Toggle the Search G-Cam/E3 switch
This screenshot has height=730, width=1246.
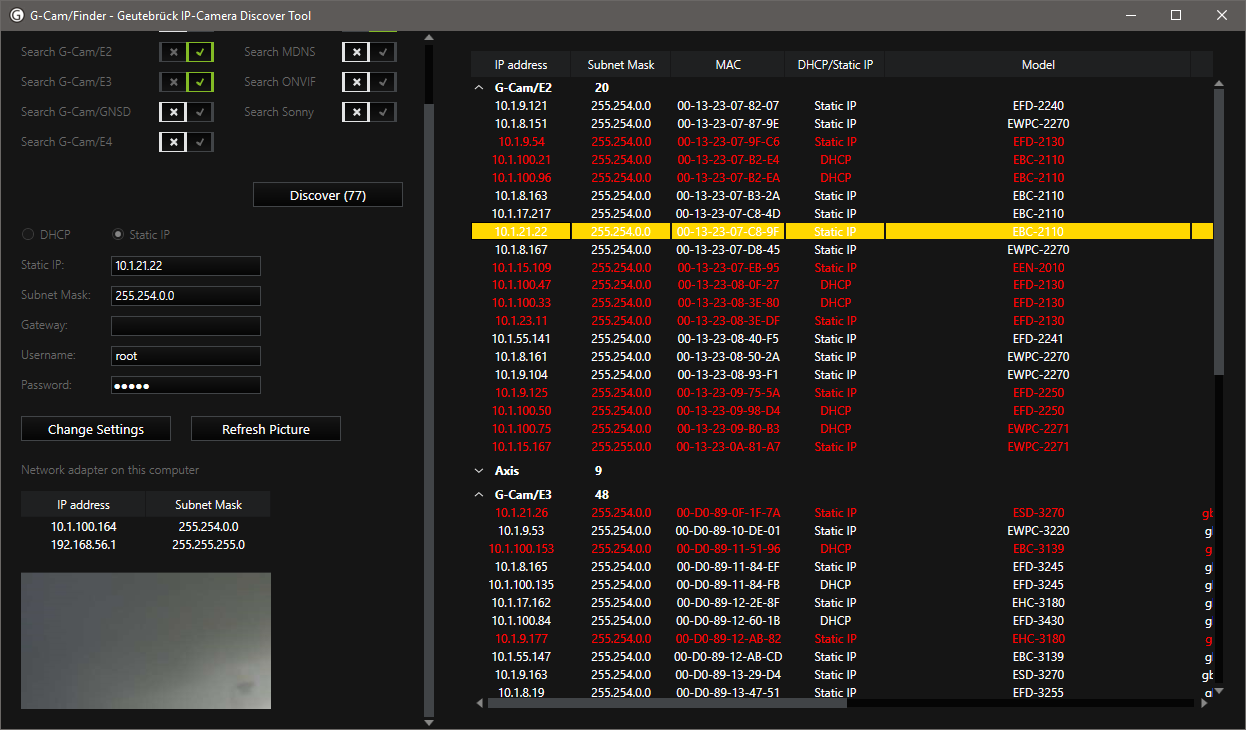click(x=187, y=82)
